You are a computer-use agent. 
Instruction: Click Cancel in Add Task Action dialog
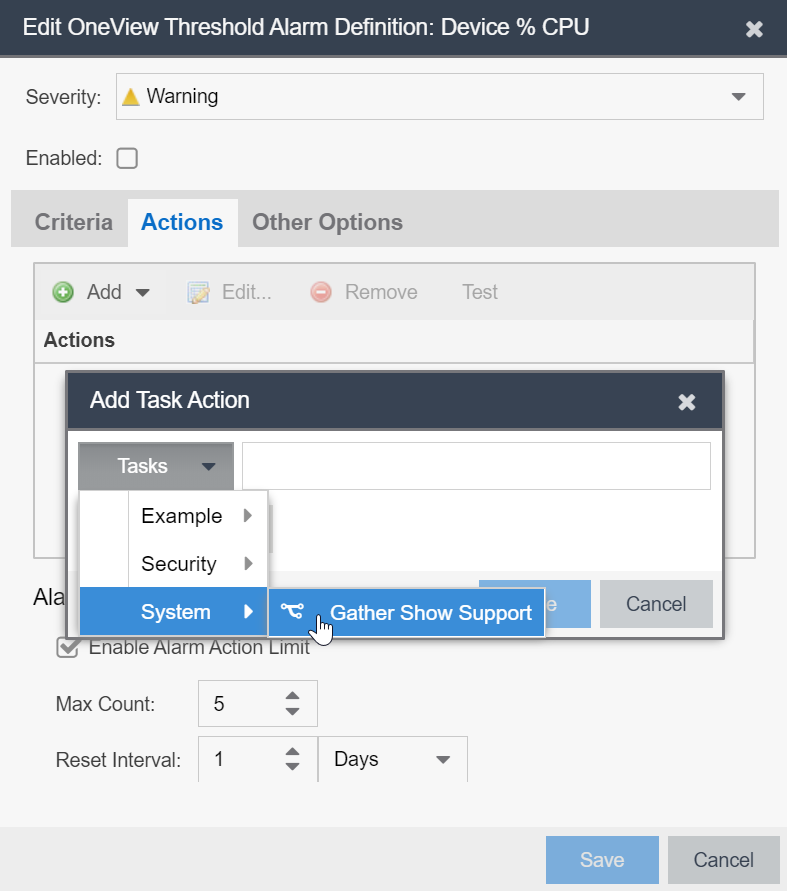point(656,604)
